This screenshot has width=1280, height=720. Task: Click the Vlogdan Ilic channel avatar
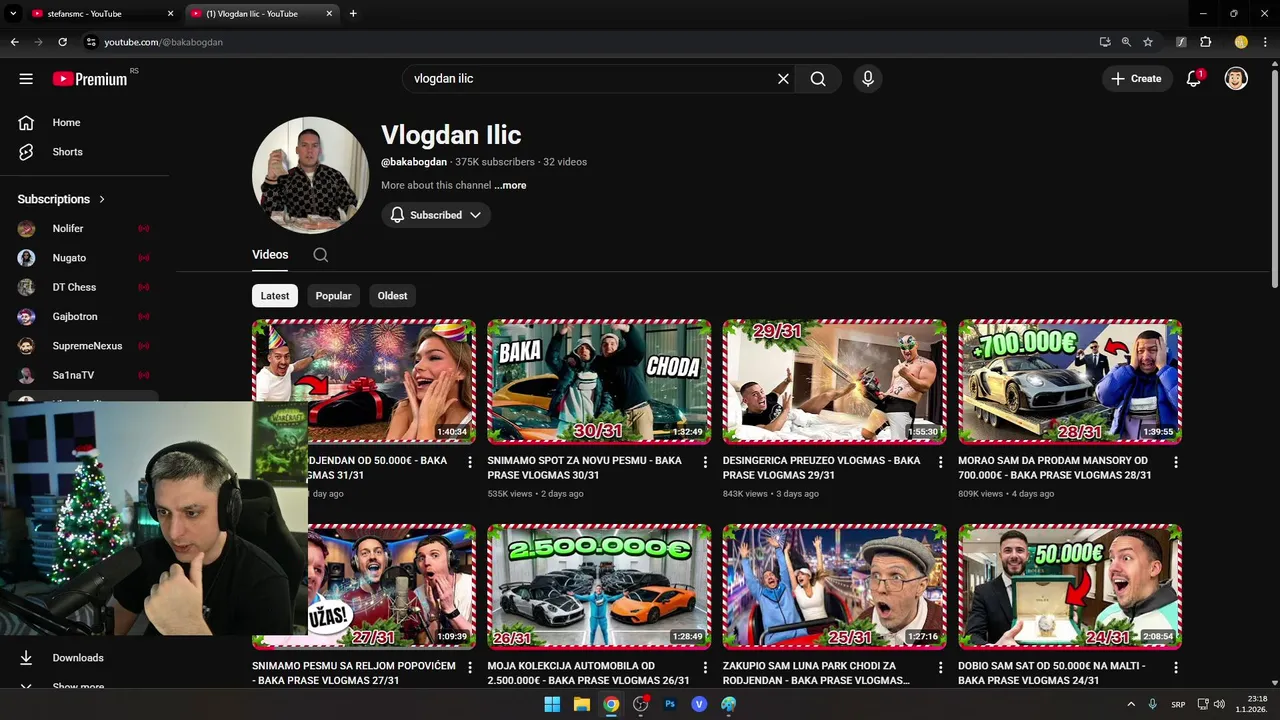[x=310, y=176]
